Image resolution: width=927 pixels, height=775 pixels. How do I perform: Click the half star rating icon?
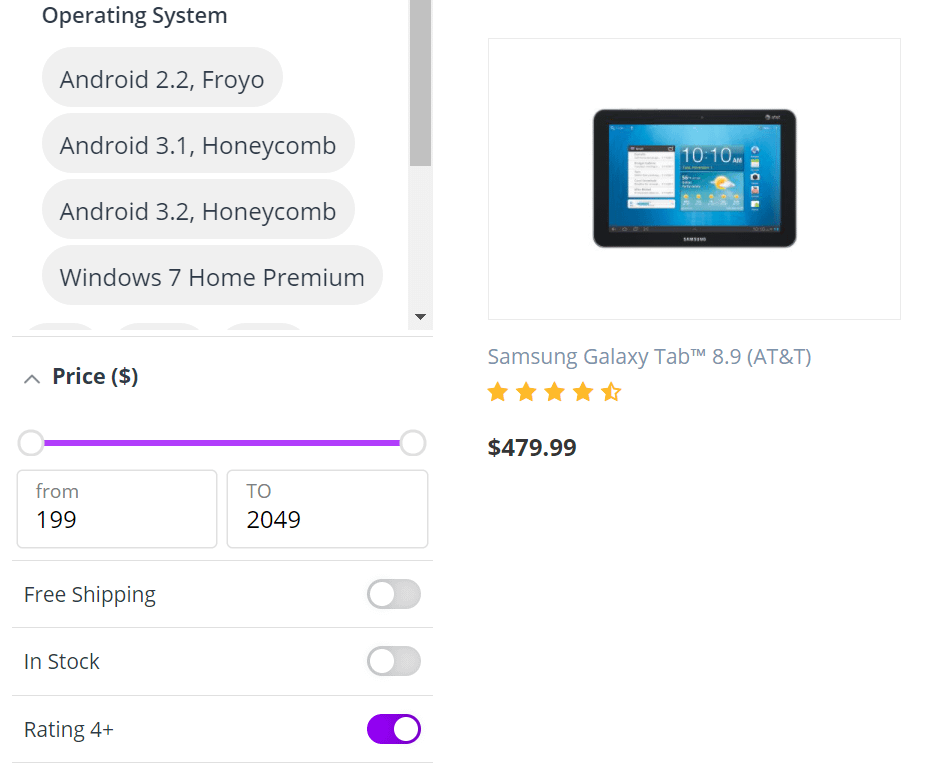tap(611, 392)
